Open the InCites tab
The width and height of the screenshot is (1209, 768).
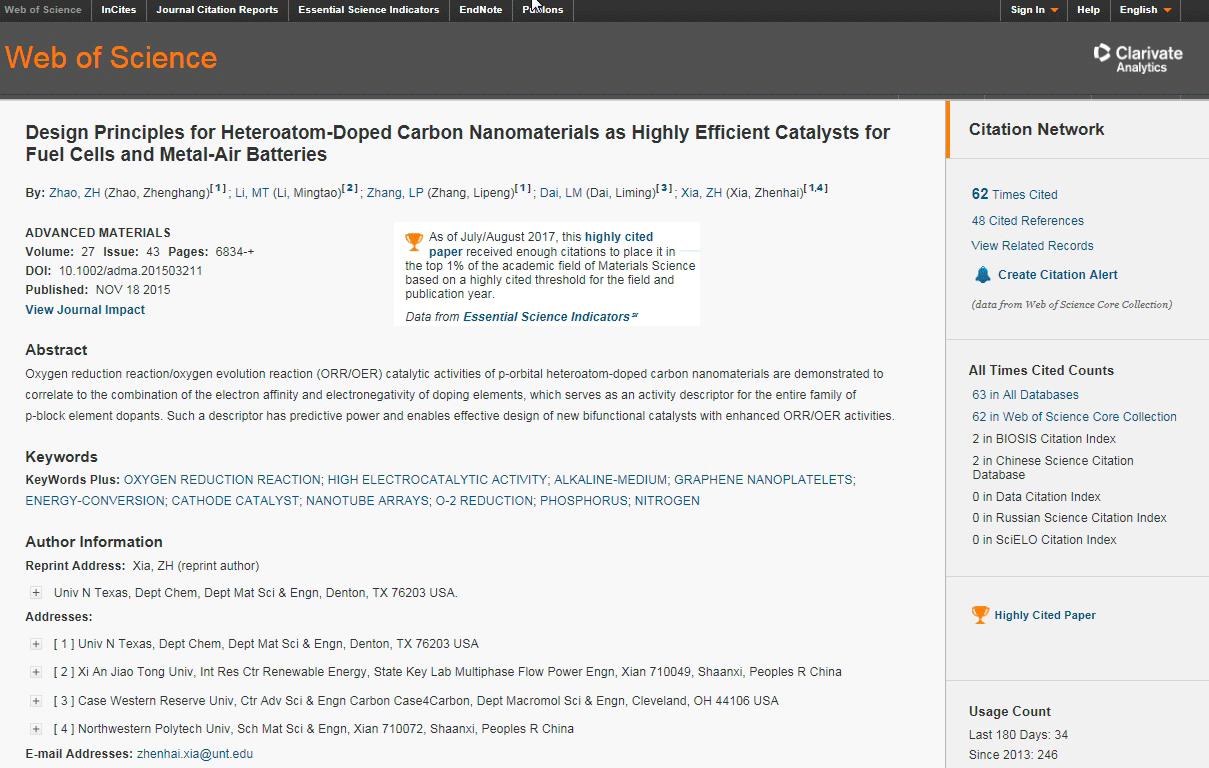(119, 10)
